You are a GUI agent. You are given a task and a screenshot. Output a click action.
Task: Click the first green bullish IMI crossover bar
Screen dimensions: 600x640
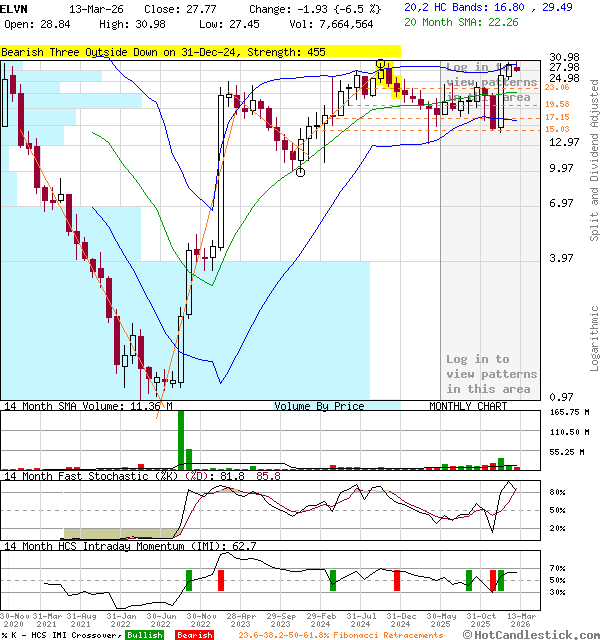point(188,580)
